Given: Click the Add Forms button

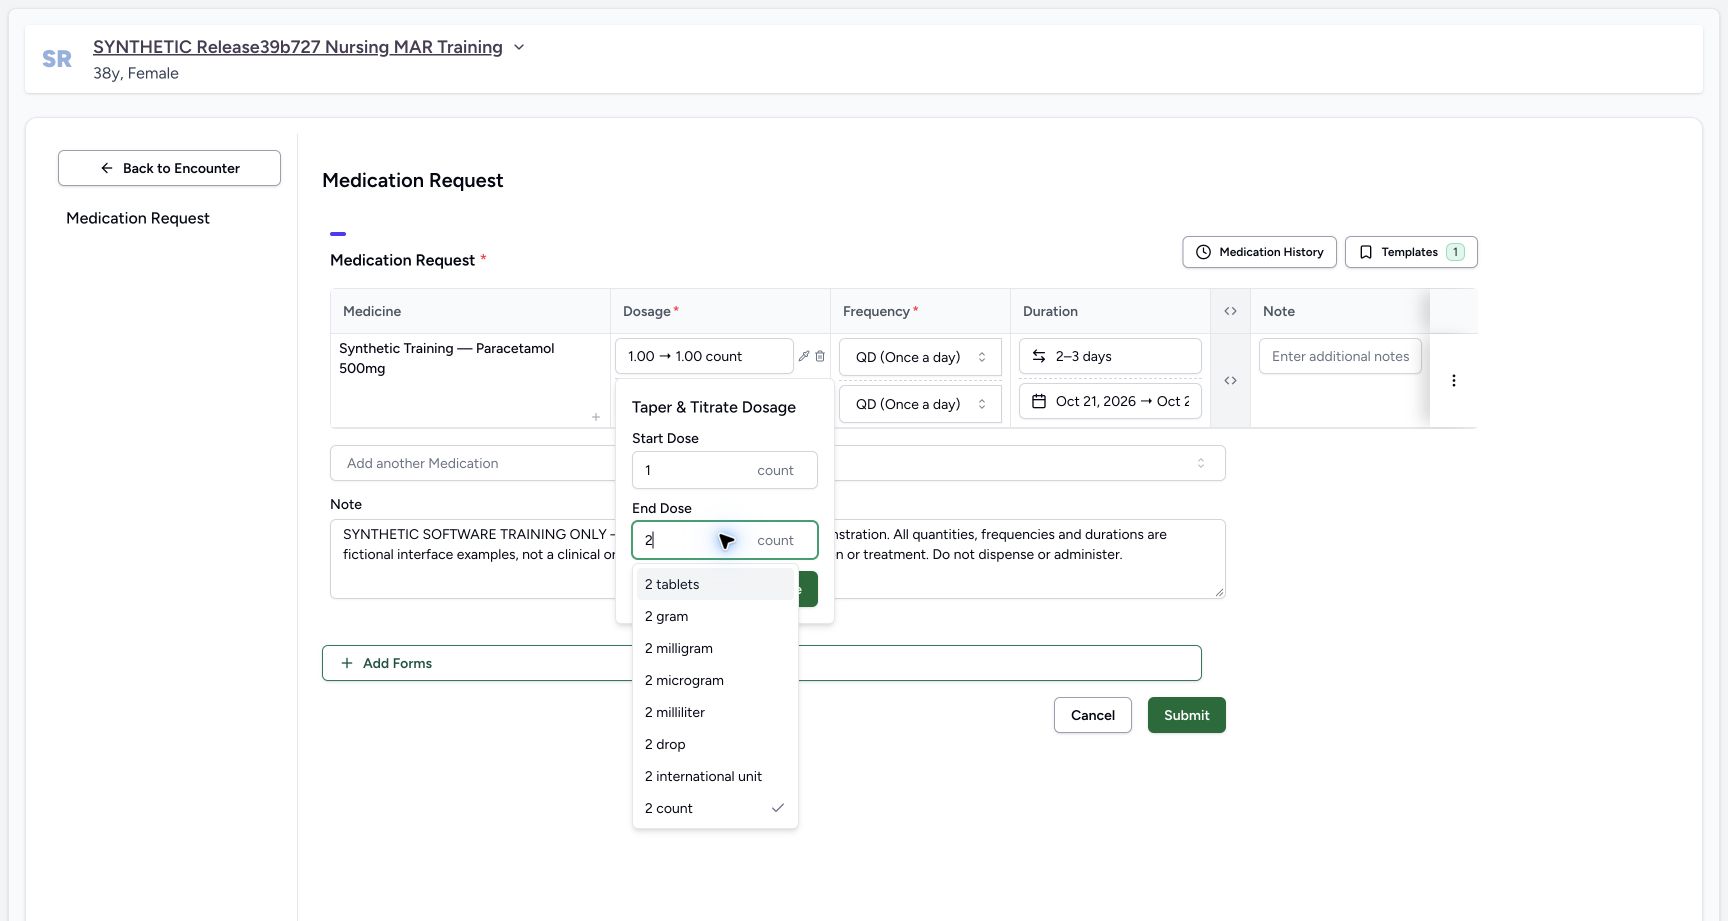Looking at the screenshot, I should 762,663.
